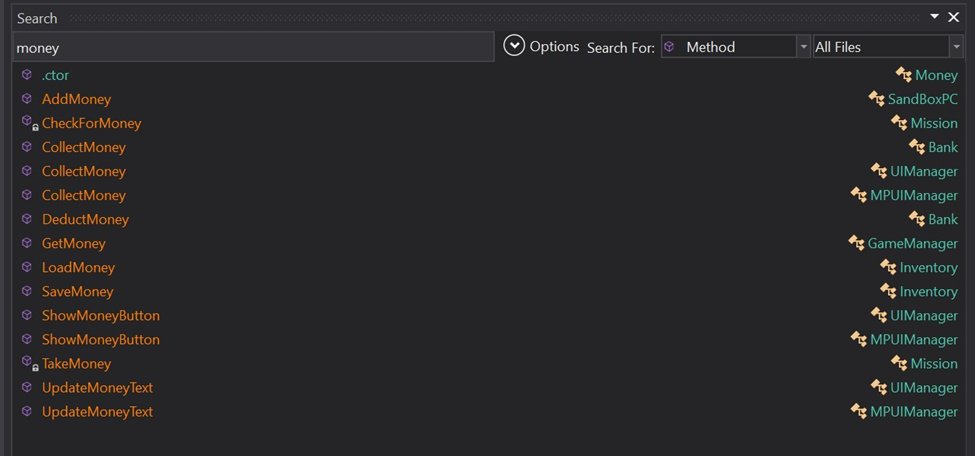975x456 pixels.
Task: Select the DeductMoney result
Action: (x=85, y=219)
